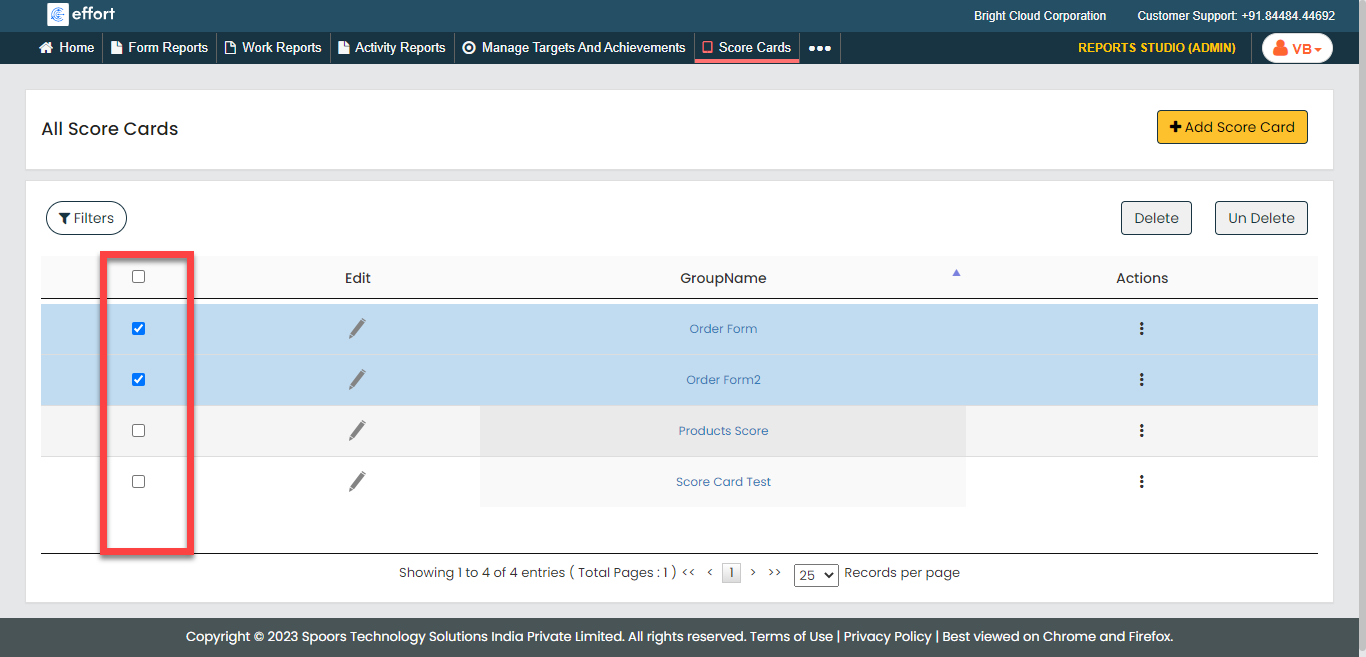The image size is (1366, 657).
Task: Uncheck the Order Form checkbox
Action: pyautogui.click(x=139, y=328)
